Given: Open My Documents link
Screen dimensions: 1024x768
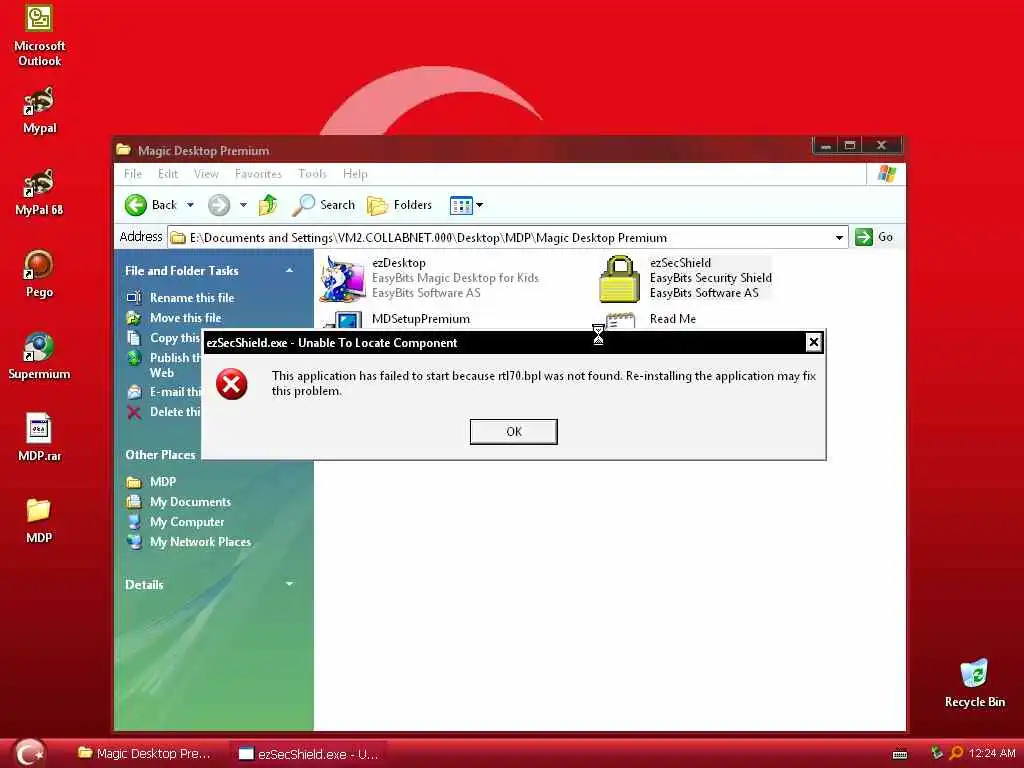Looking at the screenshot, I should pos(190,502).
